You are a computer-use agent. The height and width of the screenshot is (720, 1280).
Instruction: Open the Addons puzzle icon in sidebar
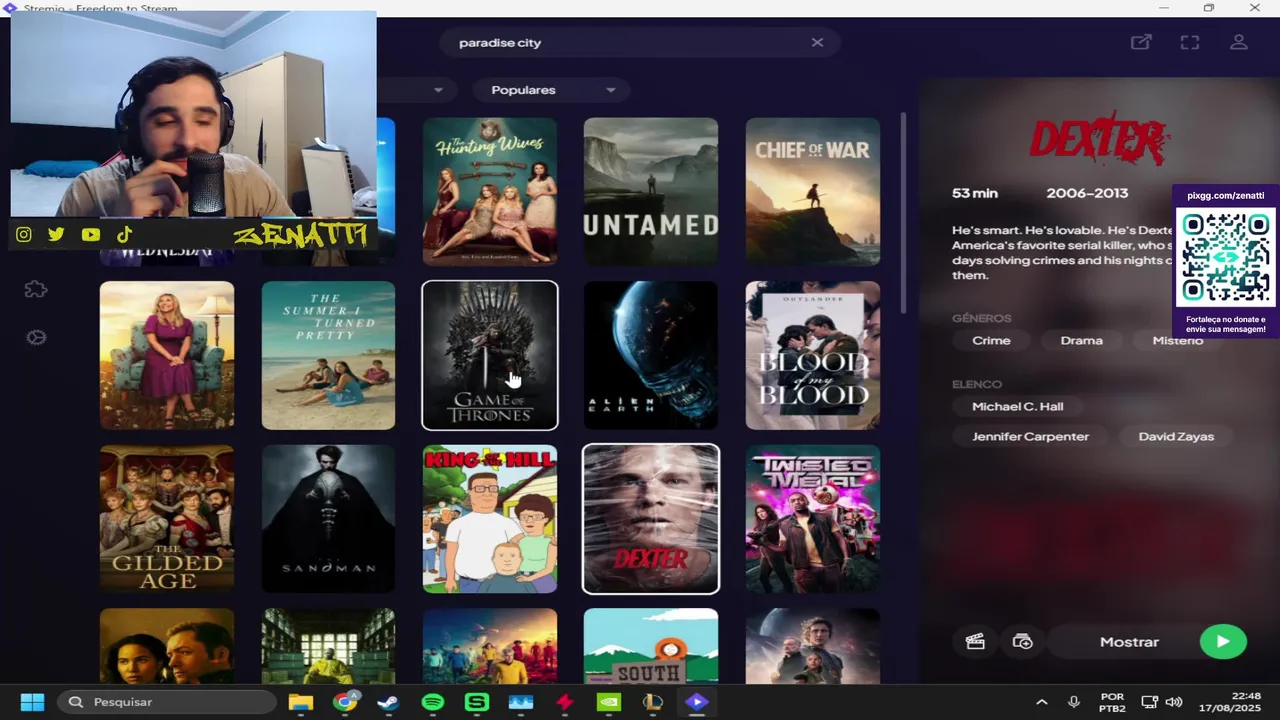pos(36,290)
